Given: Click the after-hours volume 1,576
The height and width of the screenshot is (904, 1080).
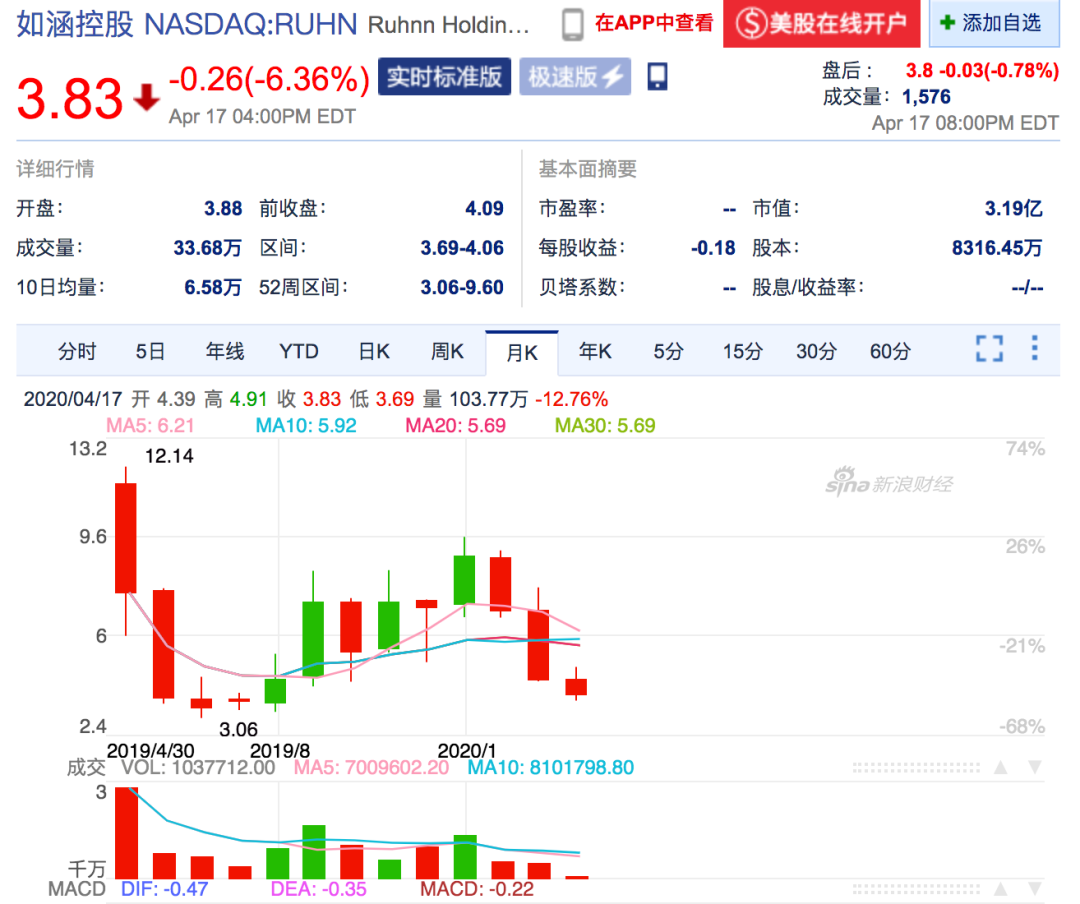Looking at the screenshot, I should click(x=926, y=96).
